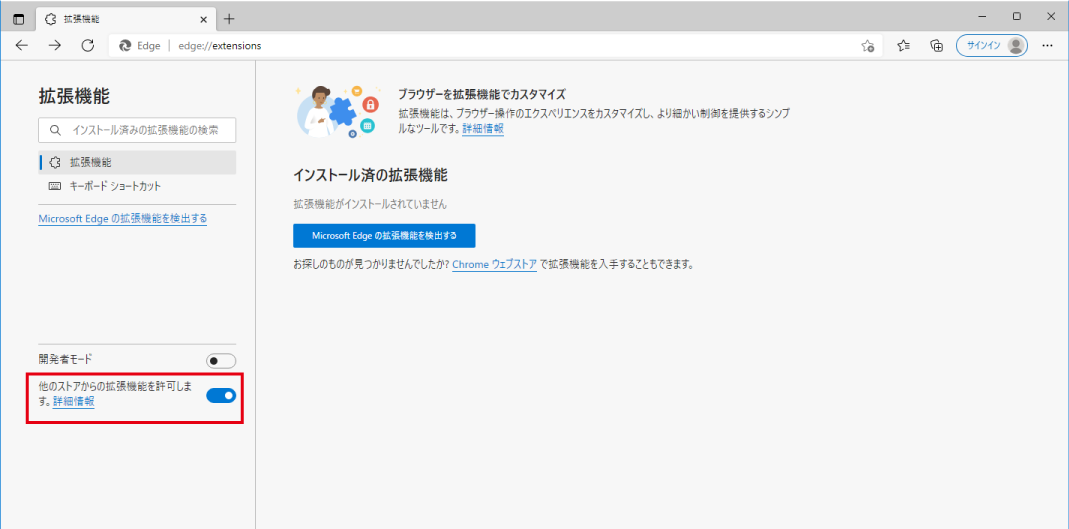This screenshot has width=1069, height=529.
Task: Click the 拡張機能がインストールされていません message
Action: (x=370, y=204)
